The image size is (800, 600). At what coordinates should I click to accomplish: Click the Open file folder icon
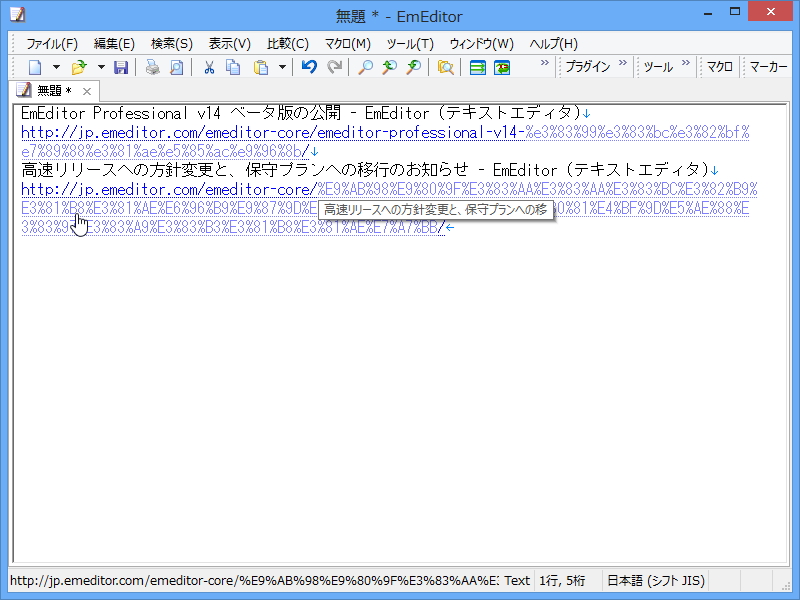[x=79, y=67]
